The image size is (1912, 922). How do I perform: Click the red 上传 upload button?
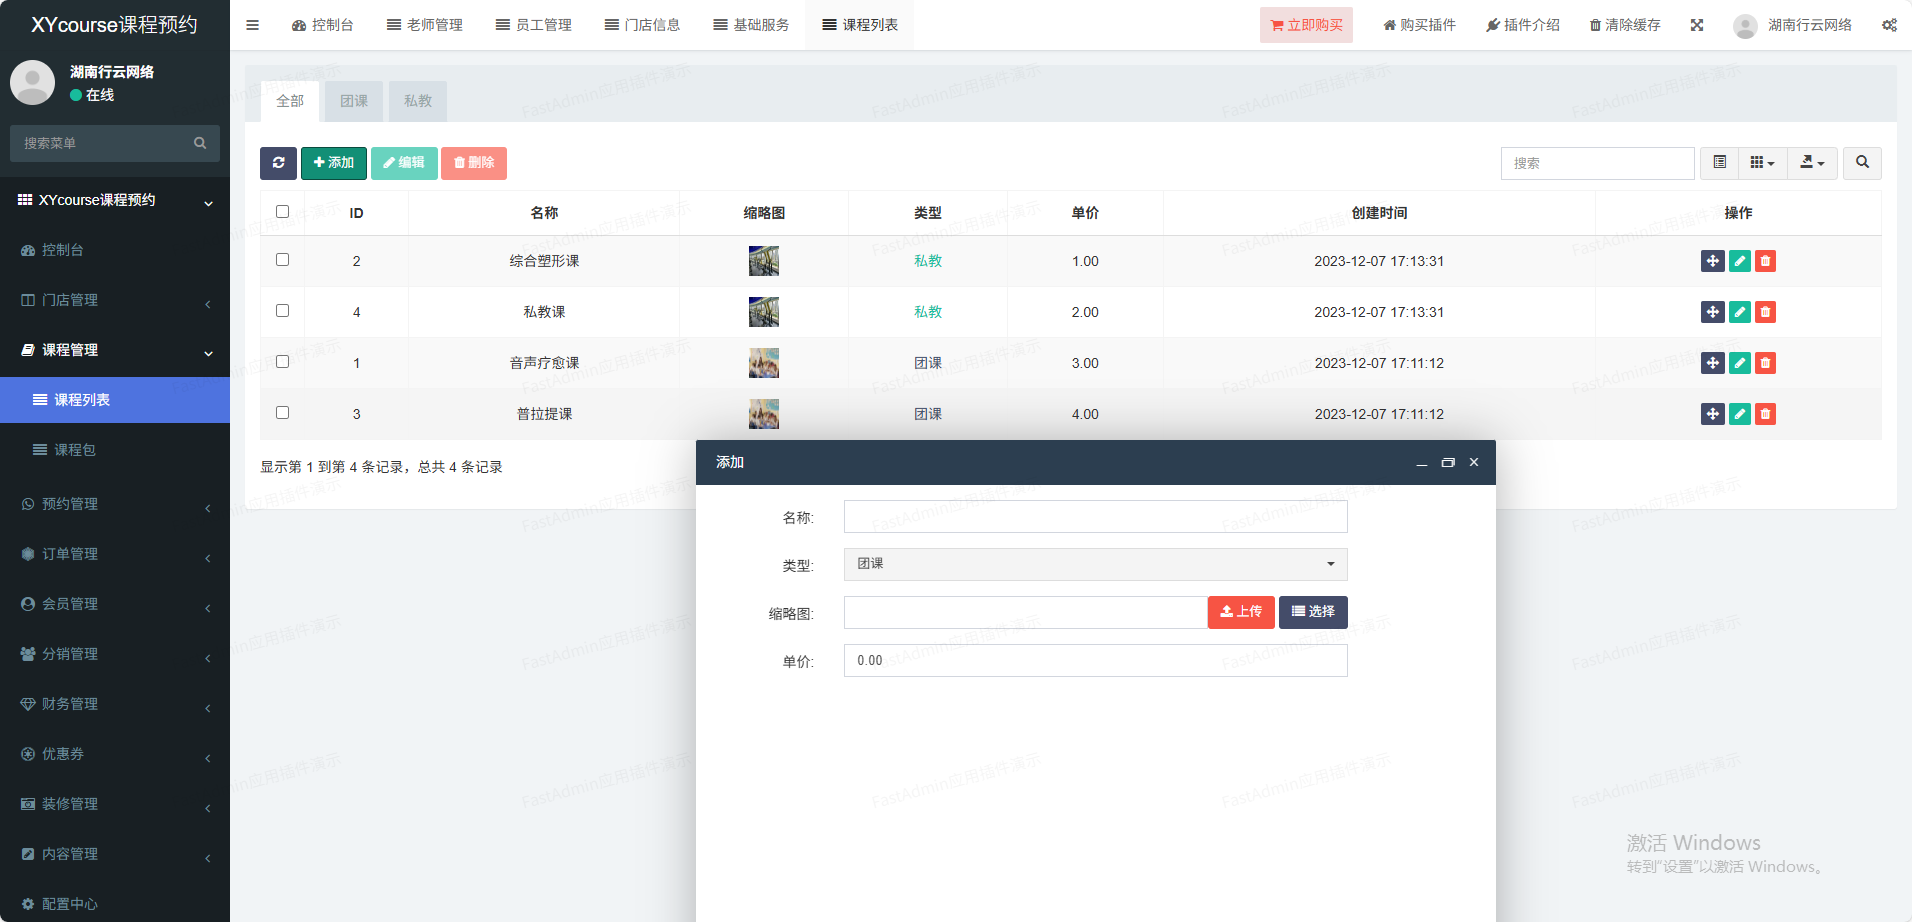click(1240, 612)
